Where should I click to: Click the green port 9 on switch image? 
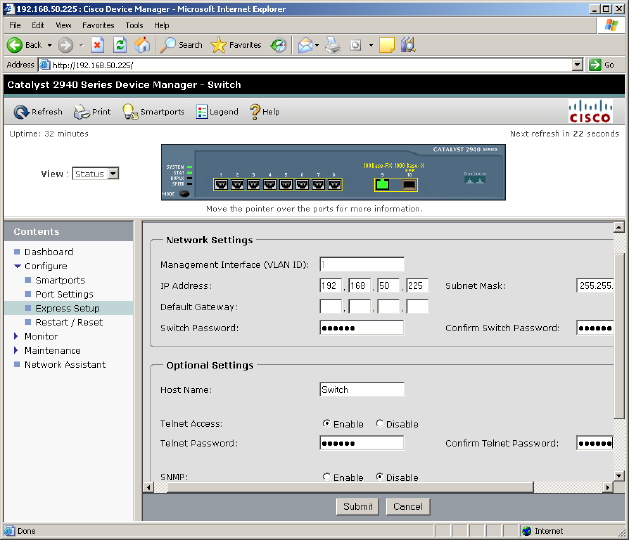tap(382, 185)
